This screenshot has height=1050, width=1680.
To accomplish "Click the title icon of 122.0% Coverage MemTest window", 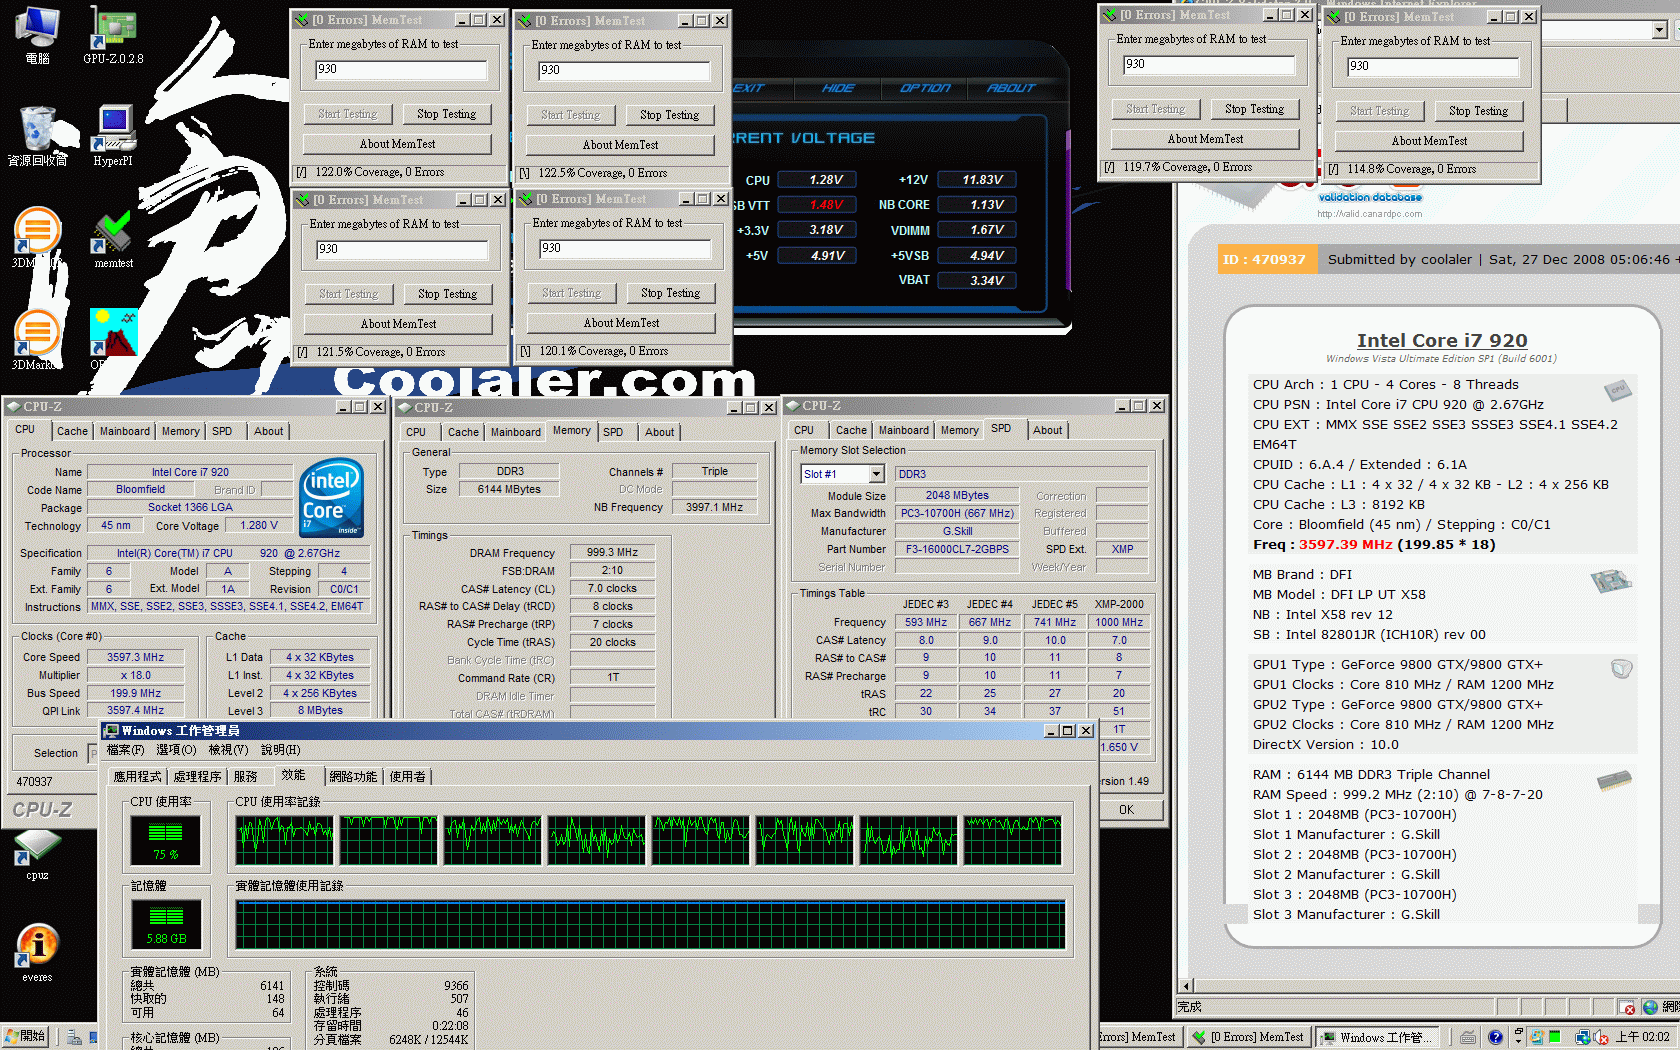I will click(x=302, y=20).
